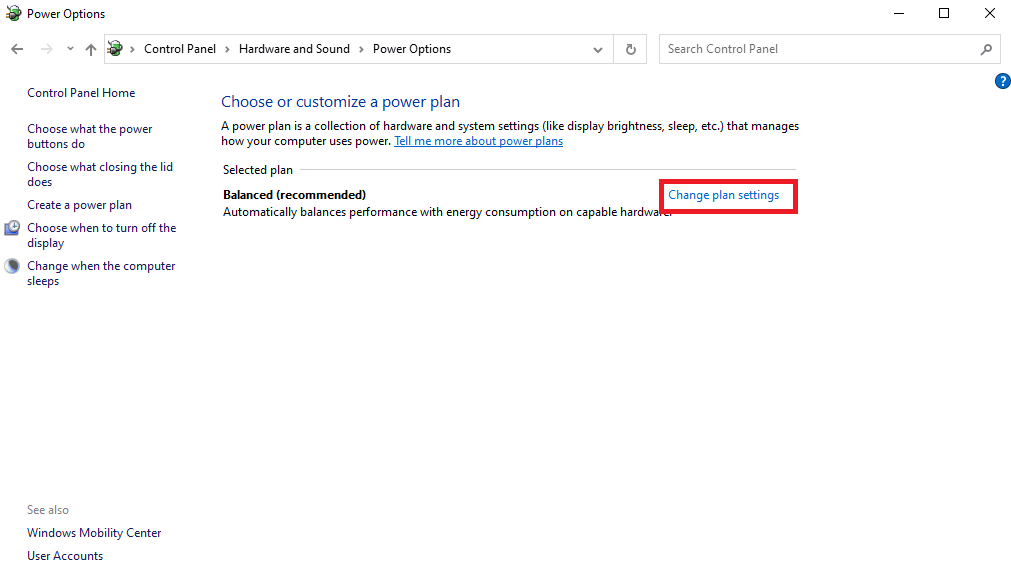The height and width of the screenshot is (583, 1011).
Task: Open Help with the question mark icon
Action: [1003, 81]
